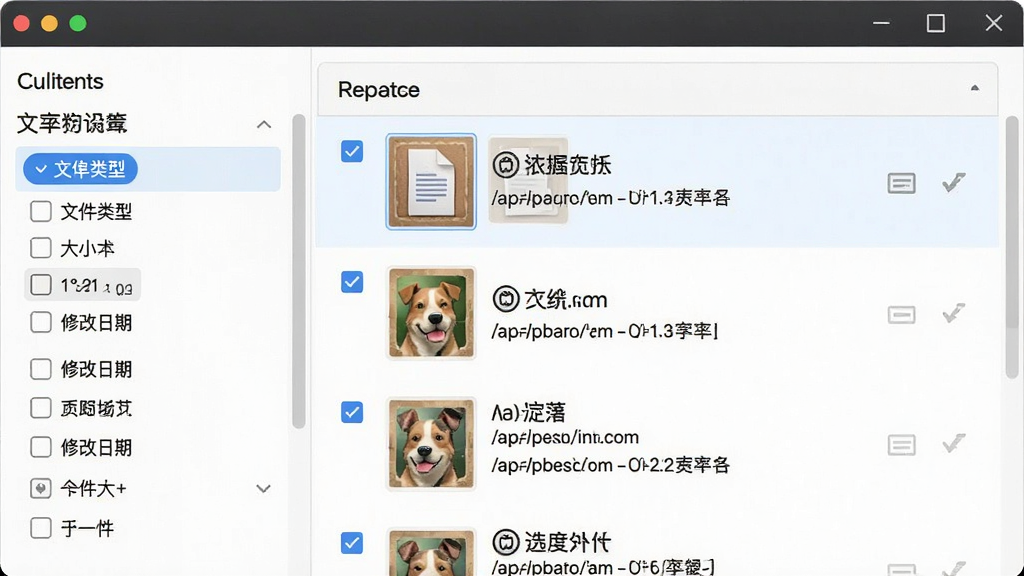Uncheck the 衣统.com row checkbox
Viewport: 1024px width, 576px height.
click(x=352, y=282)
